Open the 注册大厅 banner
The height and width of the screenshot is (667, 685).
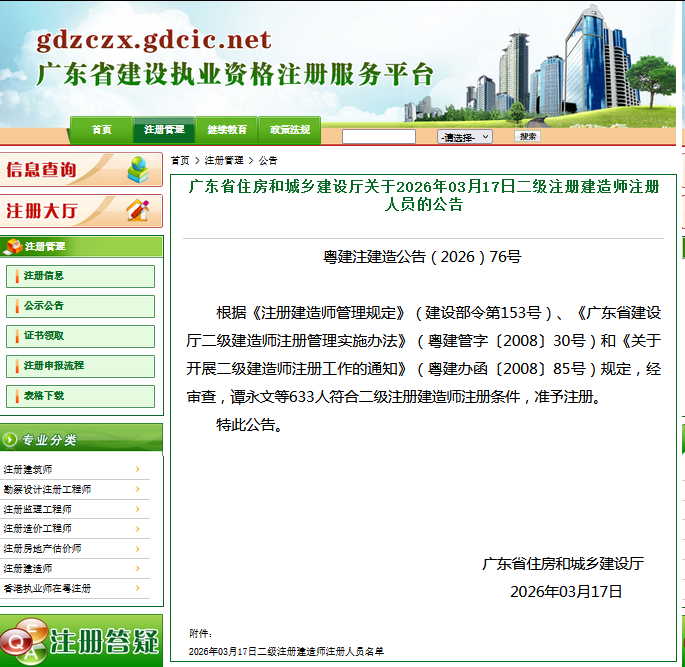tap(81, 211)
